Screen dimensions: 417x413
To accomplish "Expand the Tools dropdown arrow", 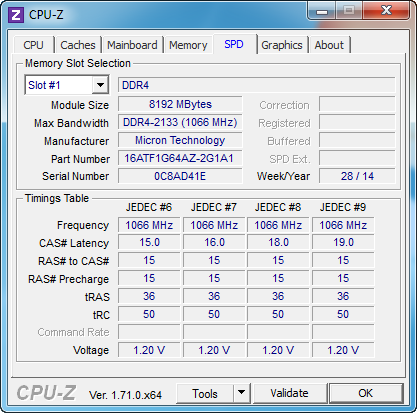I will [x=241, y=393].
